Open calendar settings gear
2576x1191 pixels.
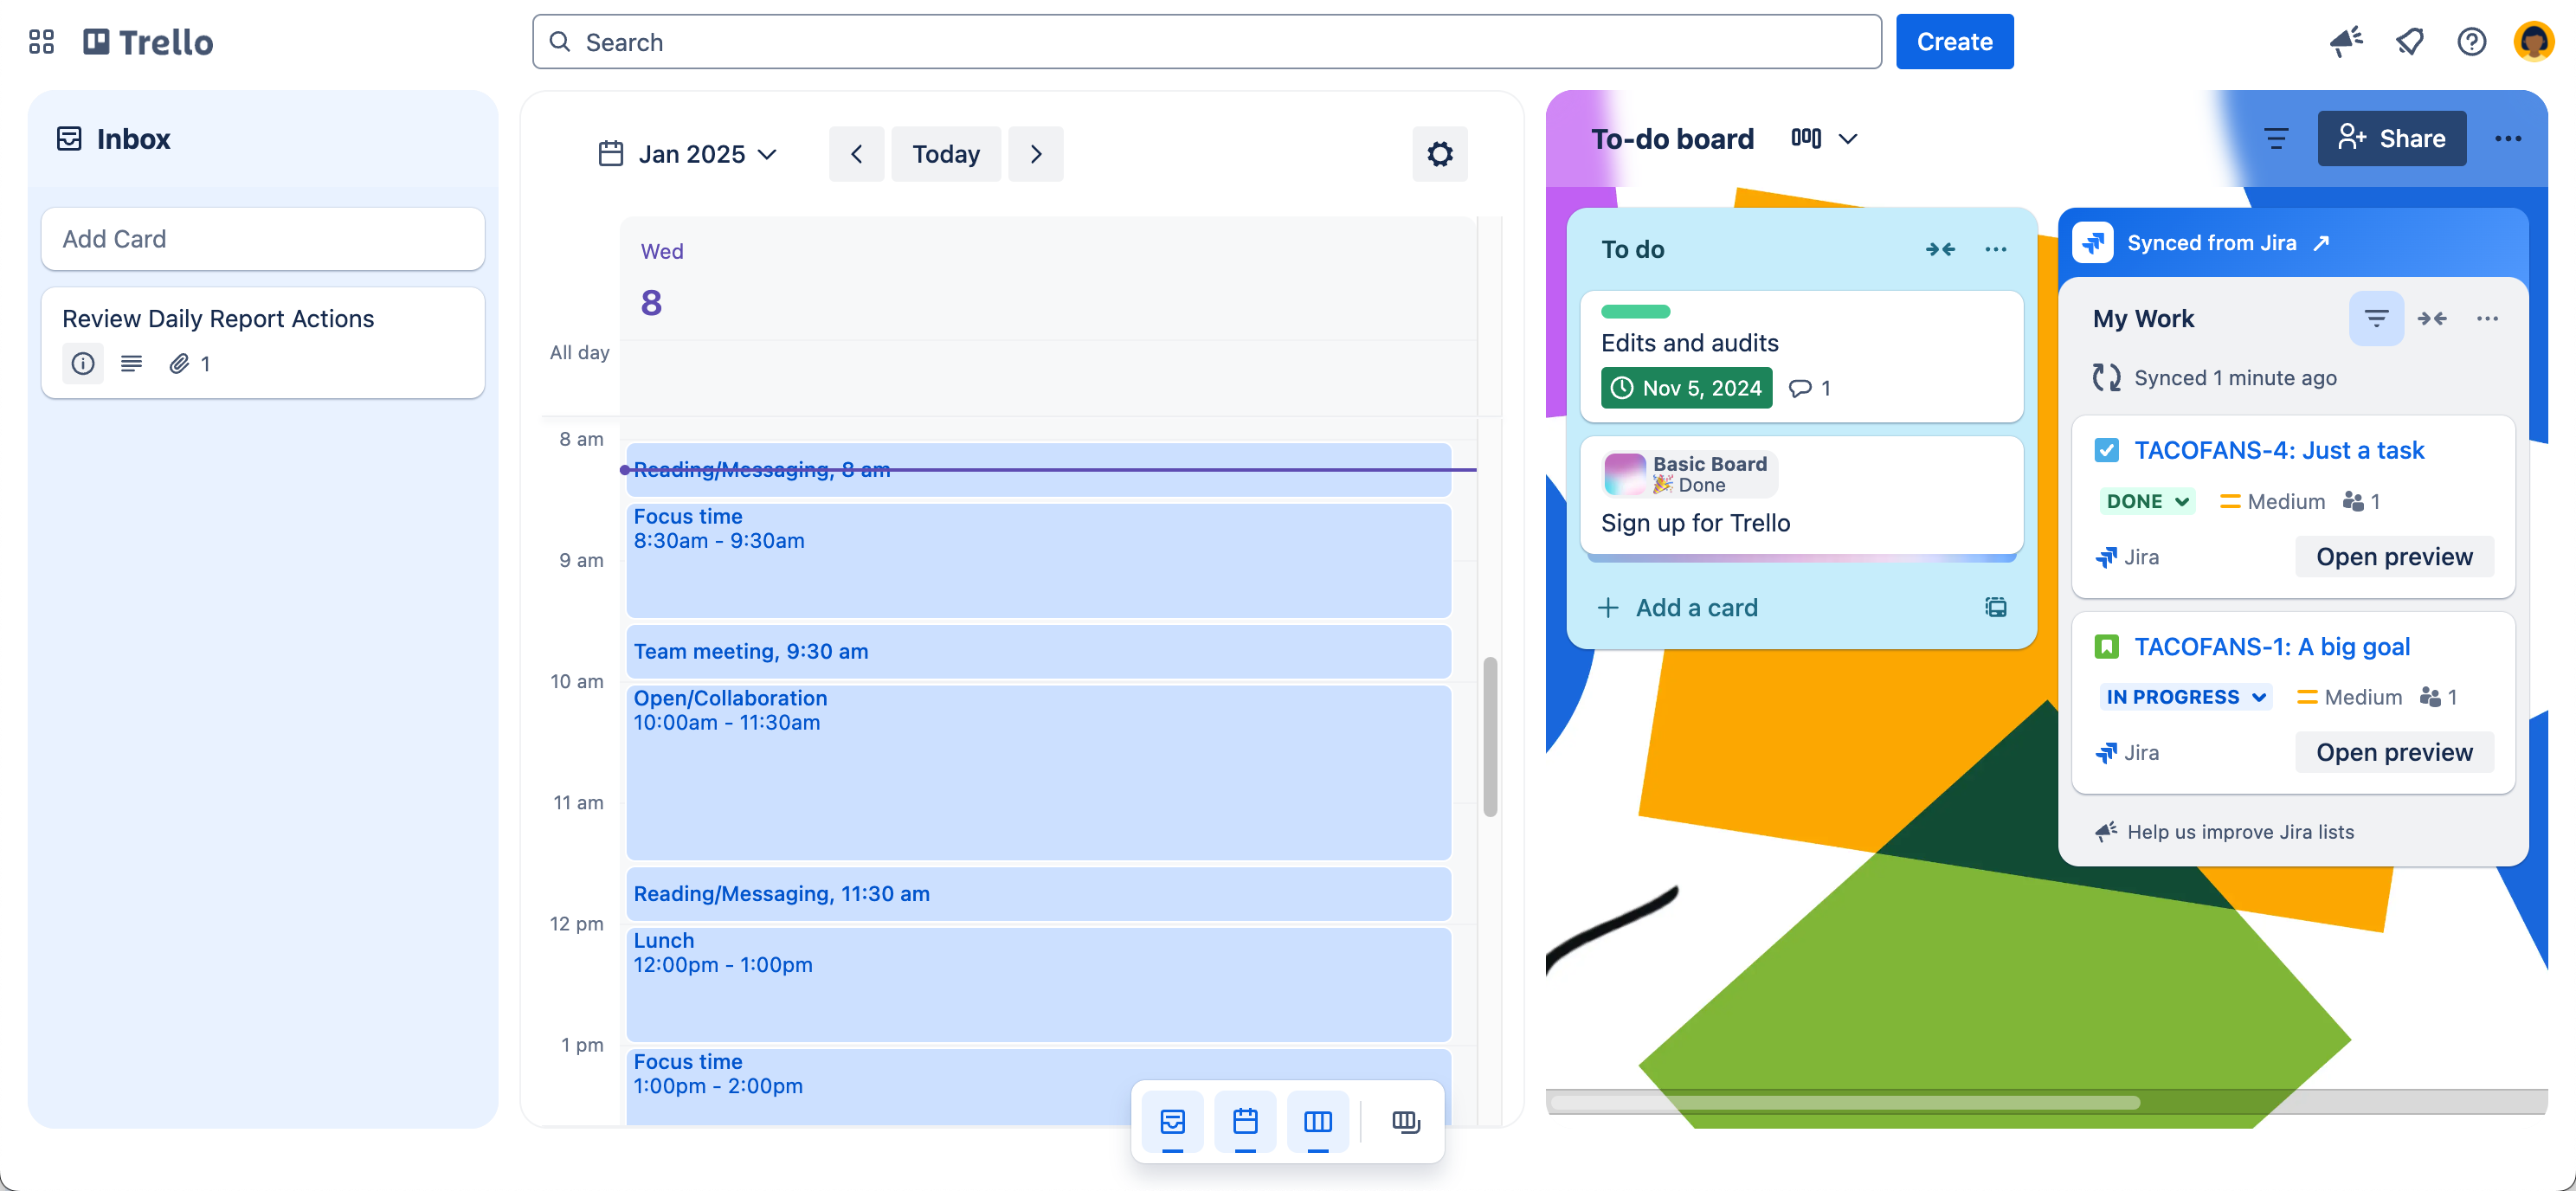click(x=1439, y=154)
